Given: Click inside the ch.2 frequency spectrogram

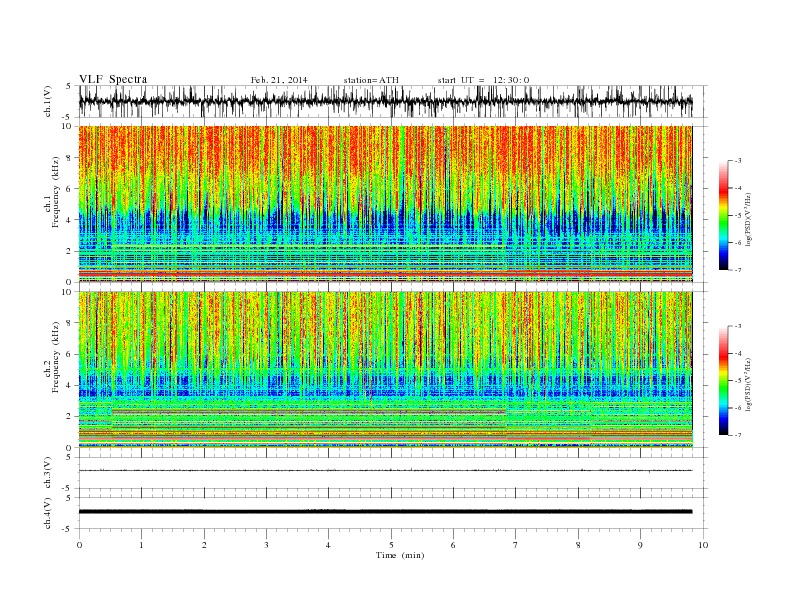Looking at the screenshot, I should click(385, 370).
